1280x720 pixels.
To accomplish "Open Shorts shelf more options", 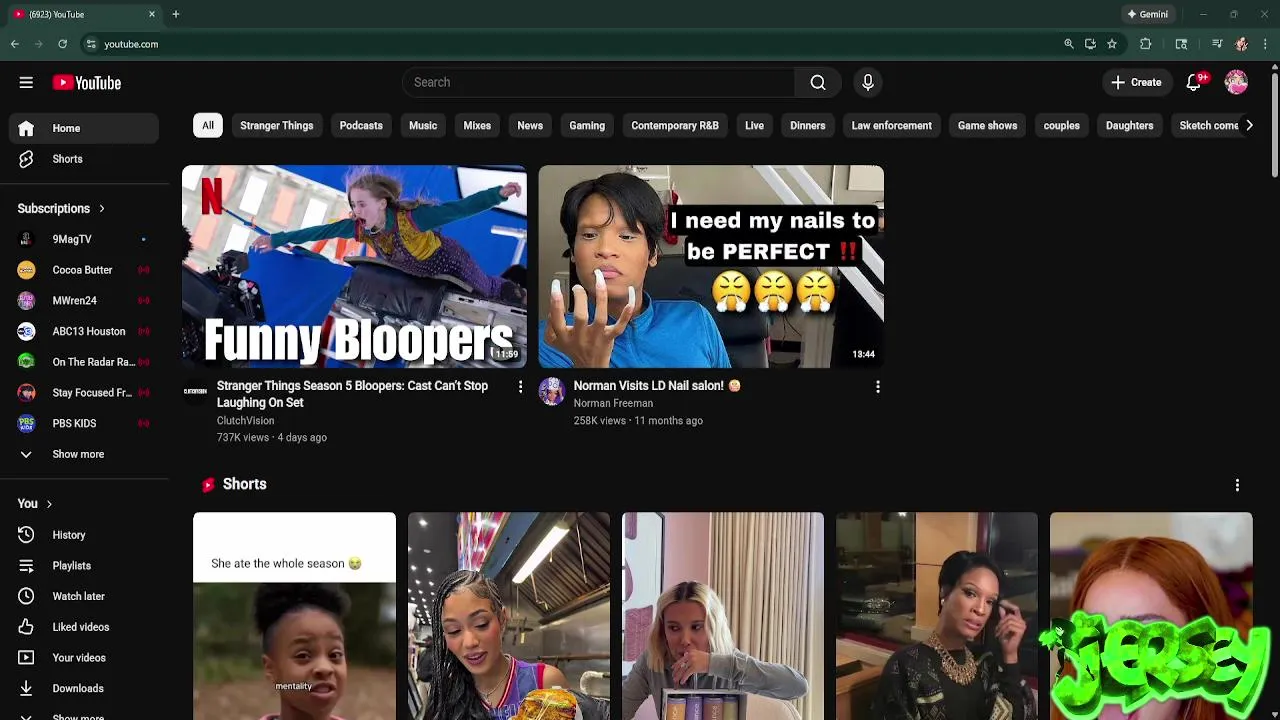I will pyautogui.click(x=1237, y=485).
